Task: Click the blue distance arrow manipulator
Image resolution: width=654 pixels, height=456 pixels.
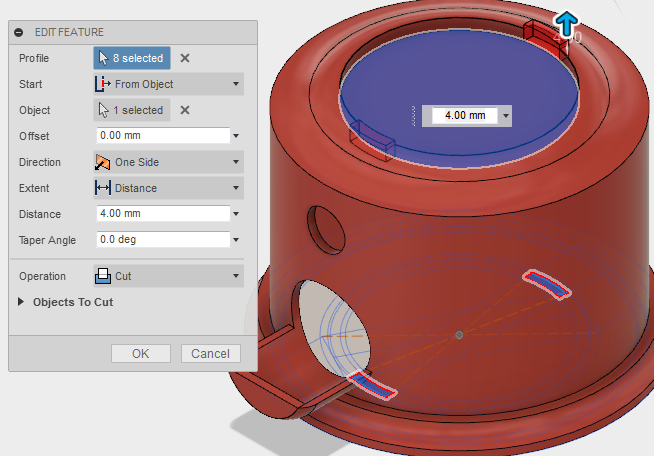Action: [x=566, y=23]
